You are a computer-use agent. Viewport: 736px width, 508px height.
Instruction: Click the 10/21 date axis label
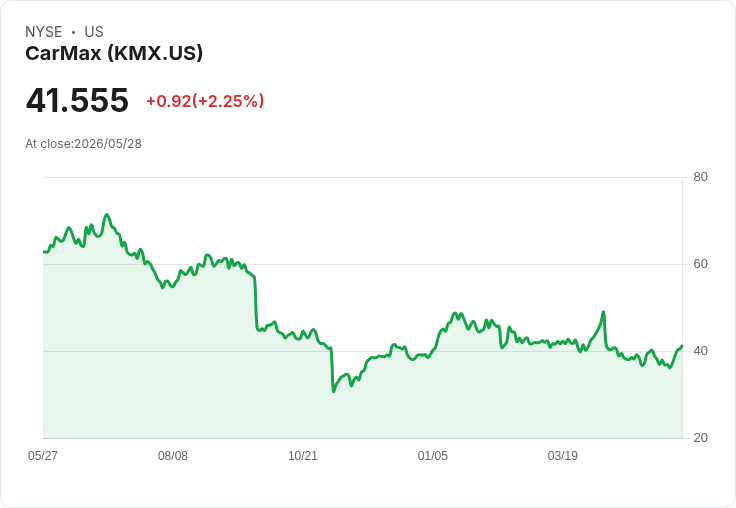tap(303, 455)
